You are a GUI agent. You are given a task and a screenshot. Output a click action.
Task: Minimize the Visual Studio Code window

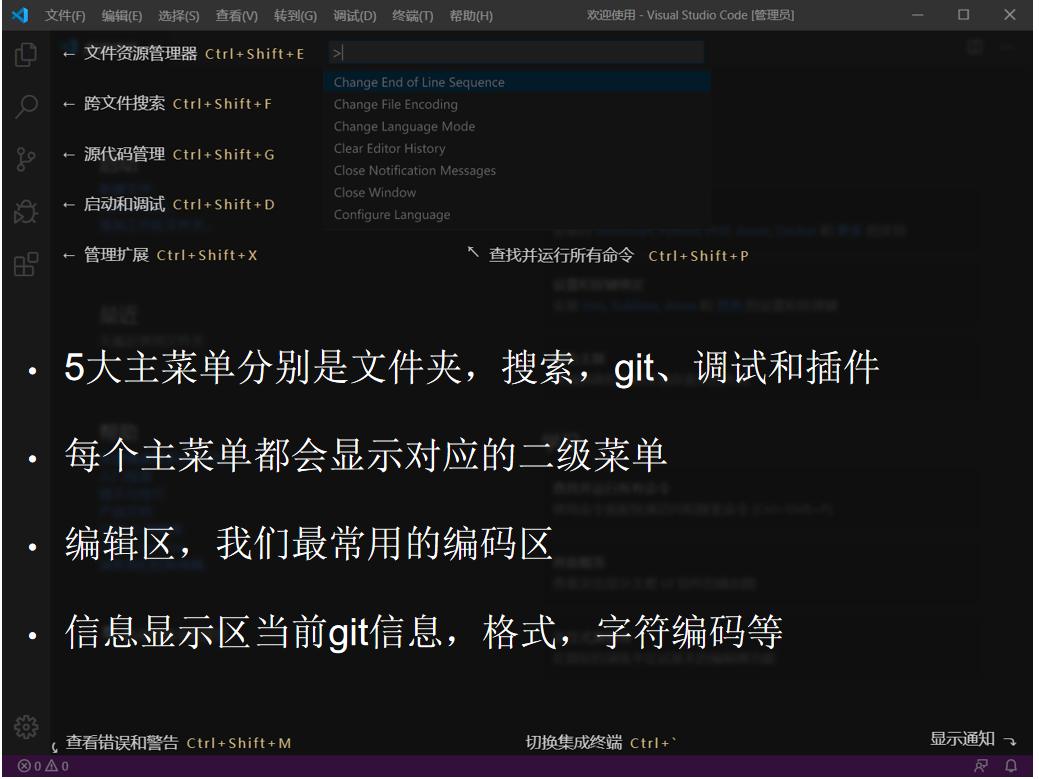(x=918, y=15)
